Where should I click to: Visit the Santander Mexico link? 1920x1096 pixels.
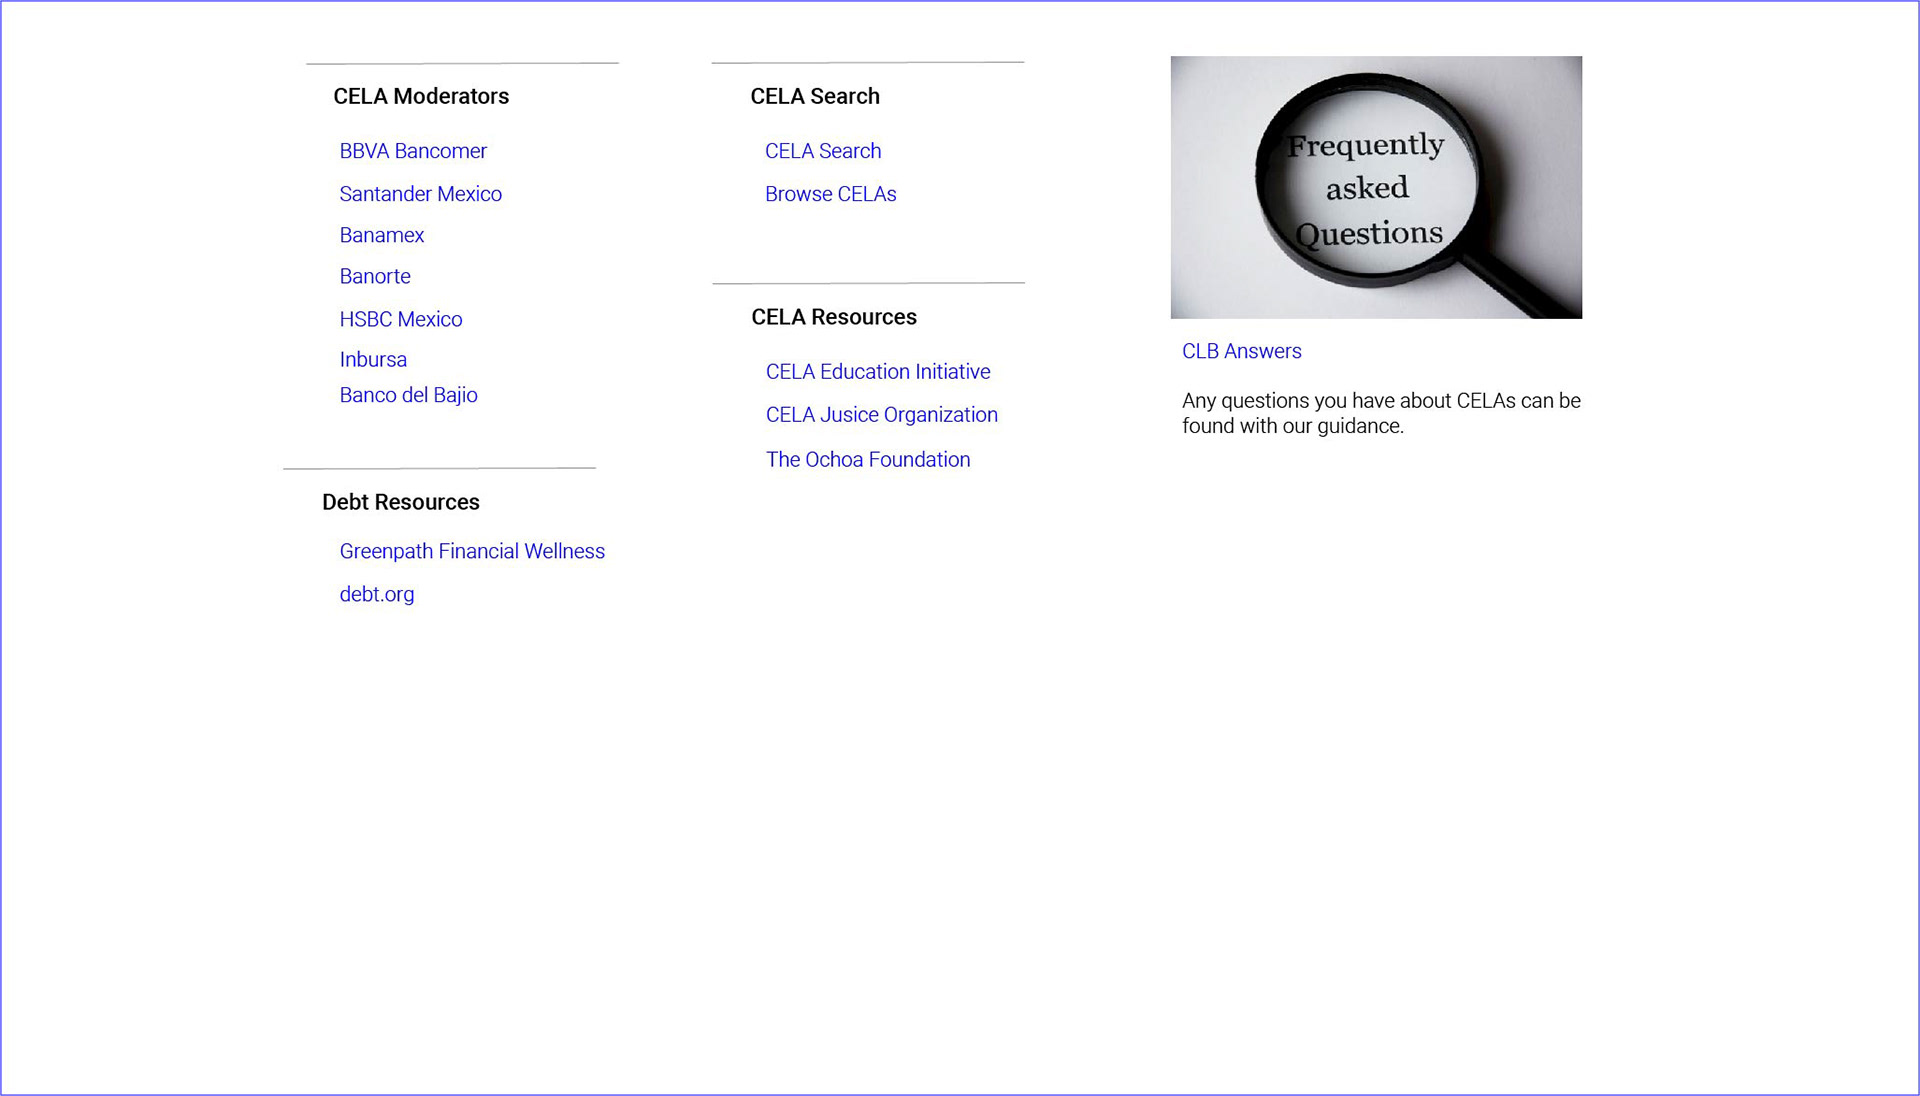click(x=420, y=194)
